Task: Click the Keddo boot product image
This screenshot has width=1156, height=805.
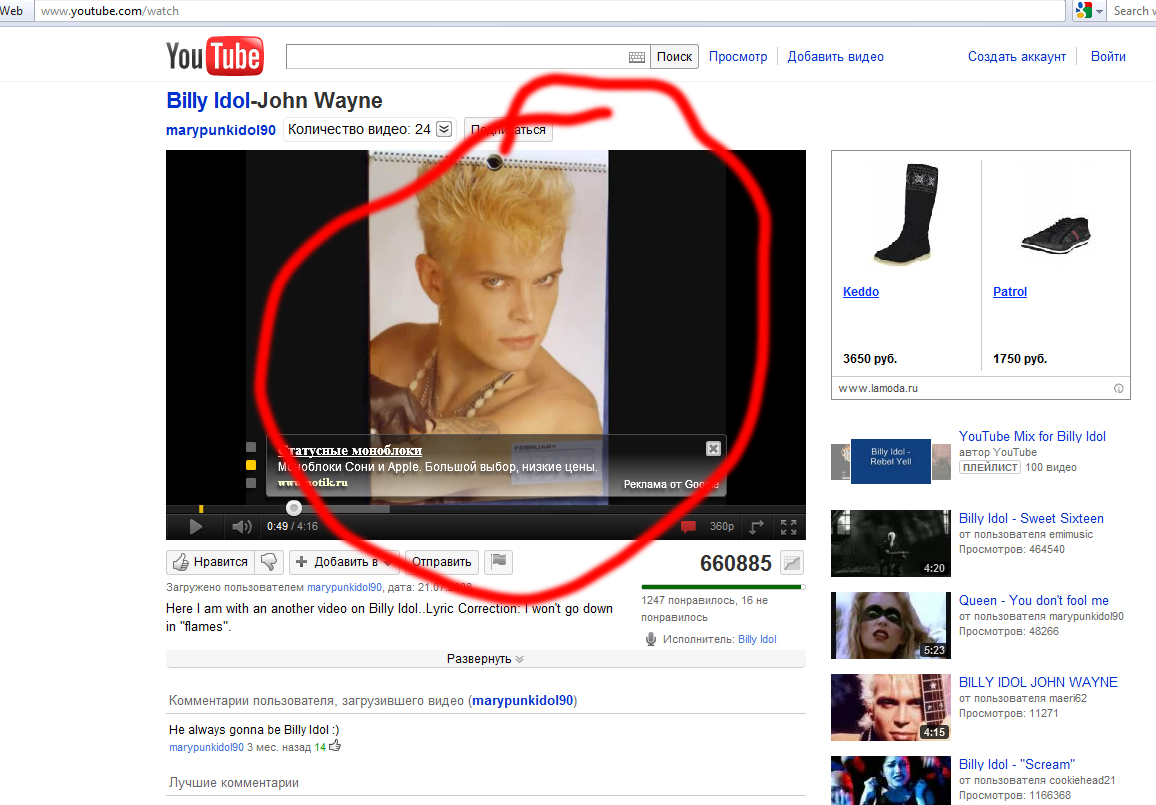Action: (906, 214)
